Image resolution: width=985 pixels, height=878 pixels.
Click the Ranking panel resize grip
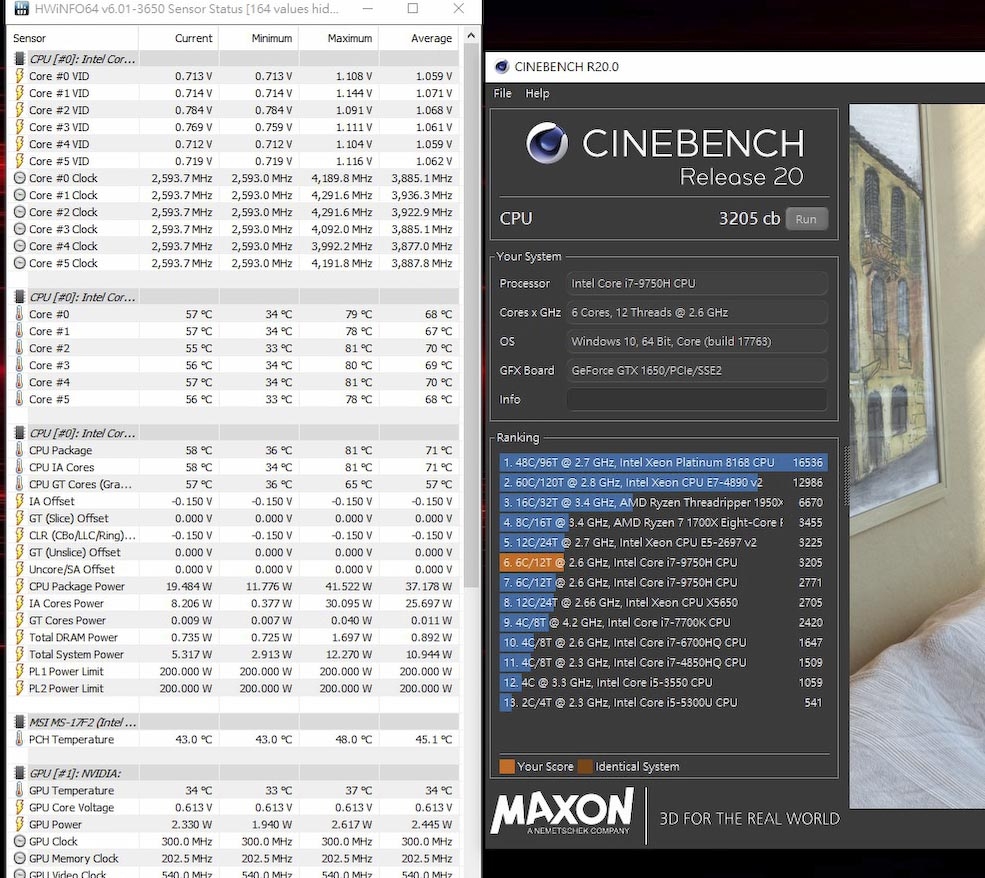click(x=846, y=475)
